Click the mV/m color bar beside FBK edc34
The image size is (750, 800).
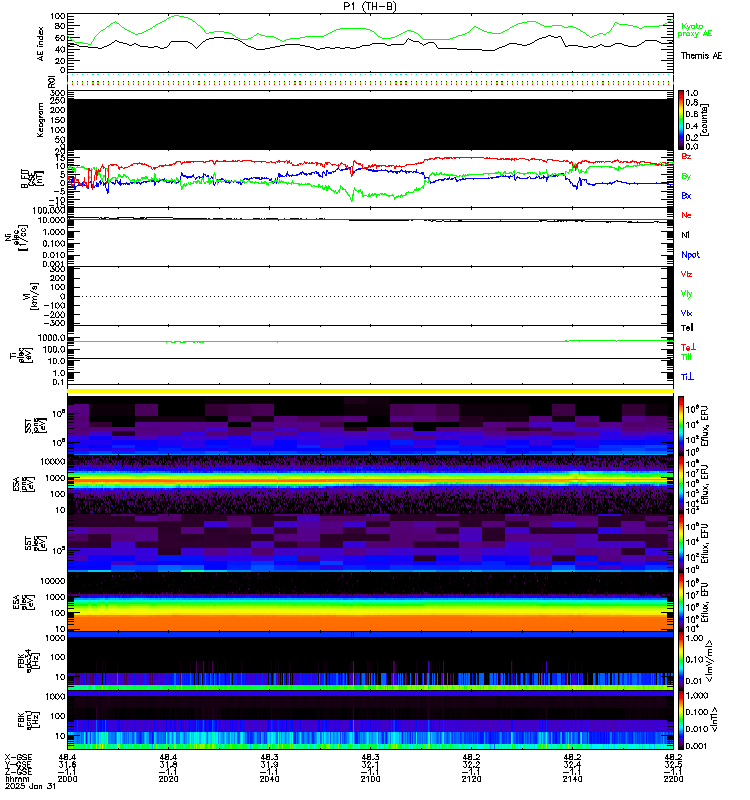click(x=681, y=661)
